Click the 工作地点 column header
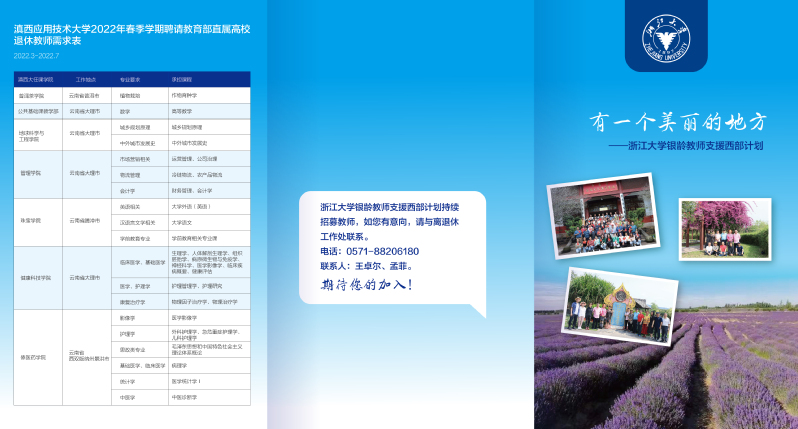 [86, 78]
